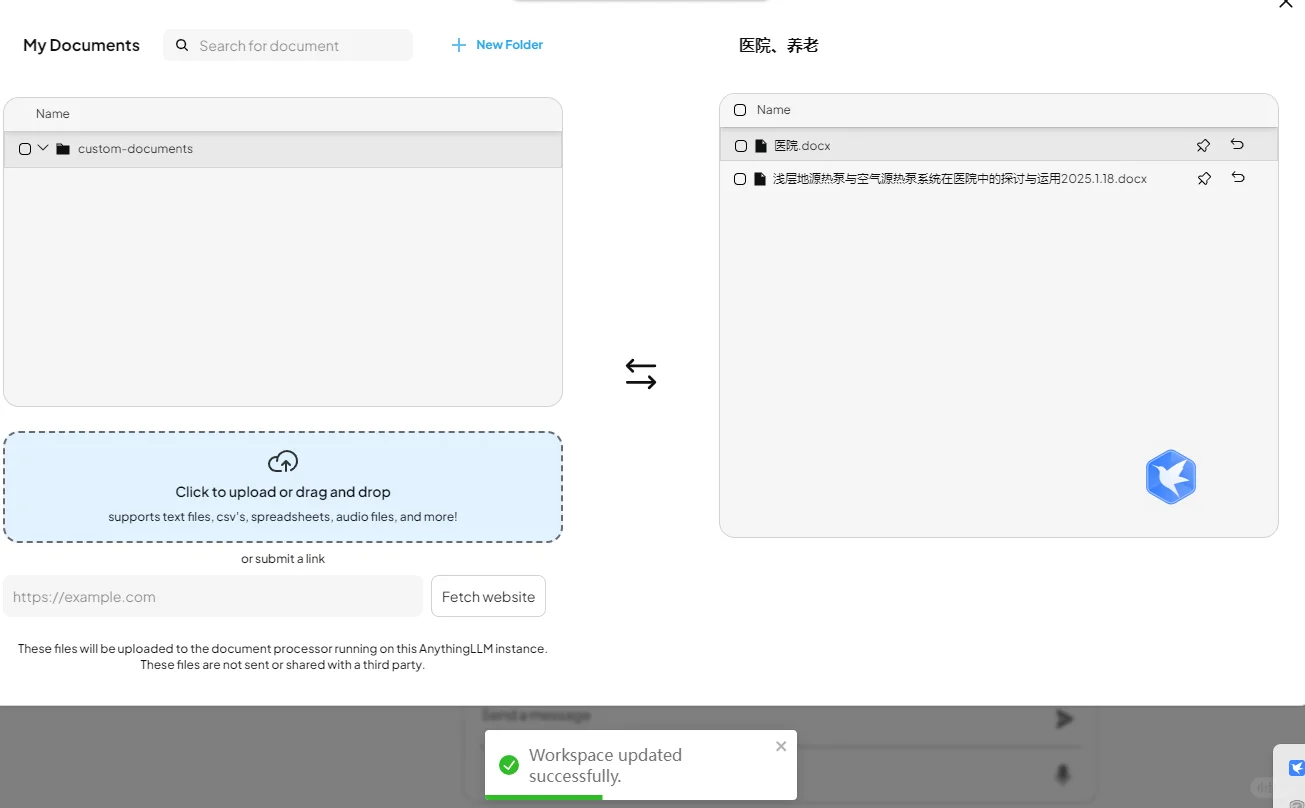Click the microphone icon in chat
The image size is (1305, 808).
(x=1064, y=774)
